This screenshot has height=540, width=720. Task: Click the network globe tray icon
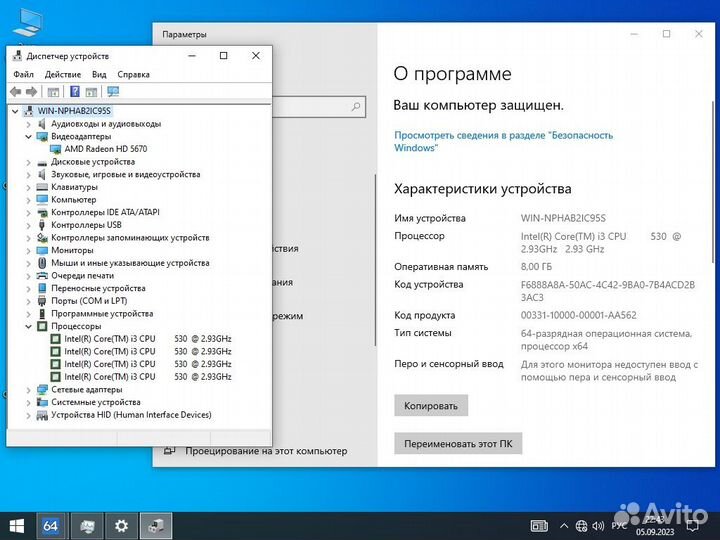[581, 526]
